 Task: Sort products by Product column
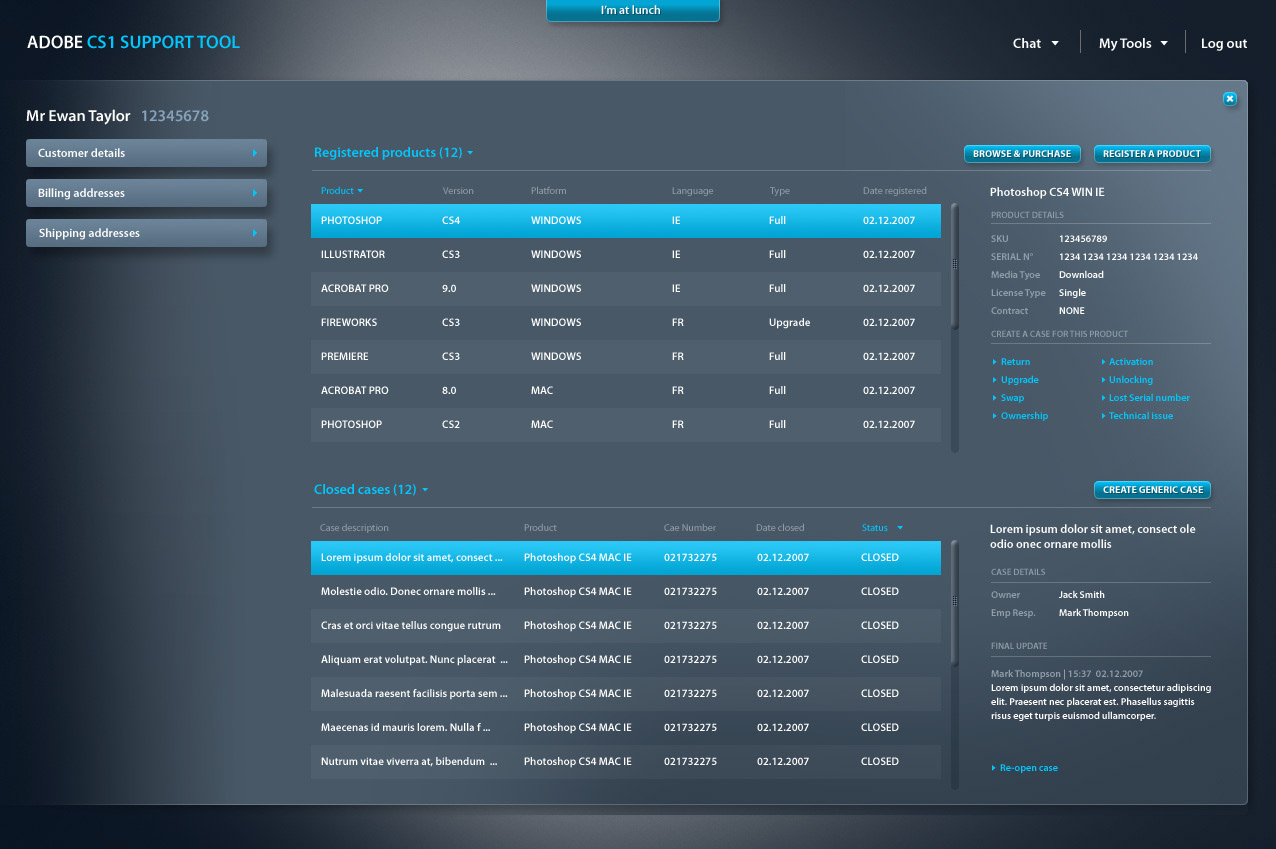click(342, 191)
